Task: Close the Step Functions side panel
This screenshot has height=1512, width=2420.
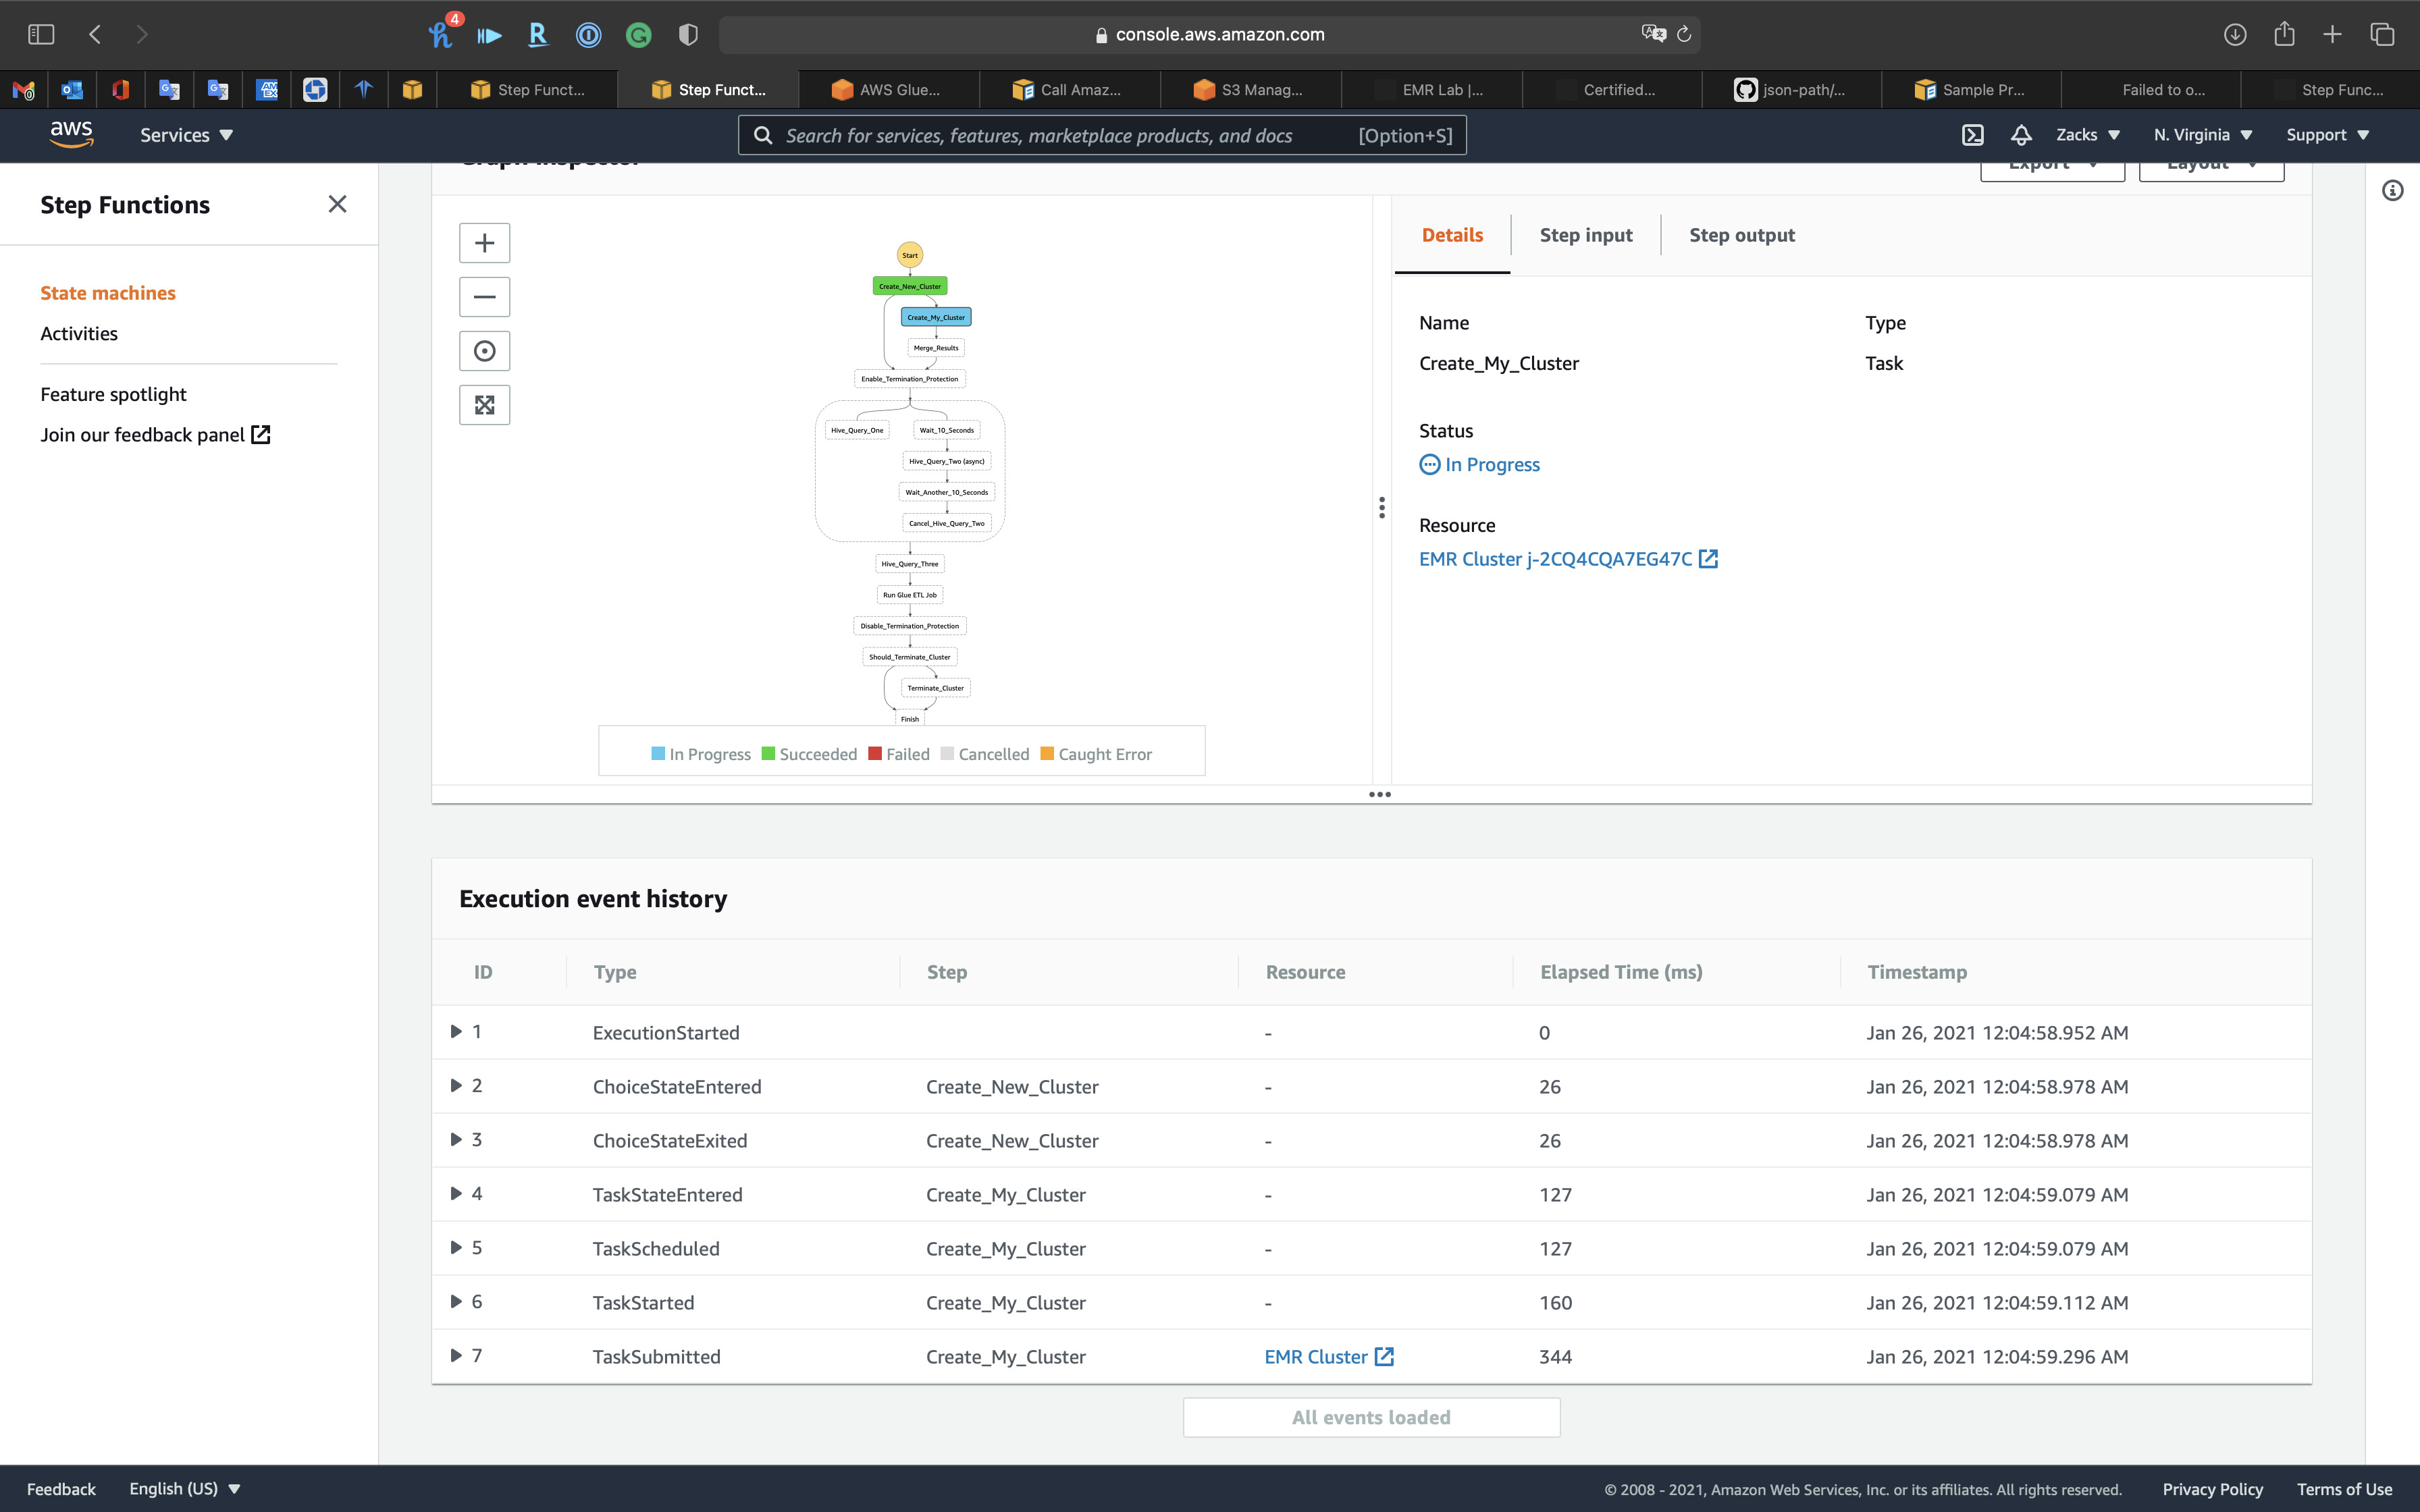Action: point(337,204)
